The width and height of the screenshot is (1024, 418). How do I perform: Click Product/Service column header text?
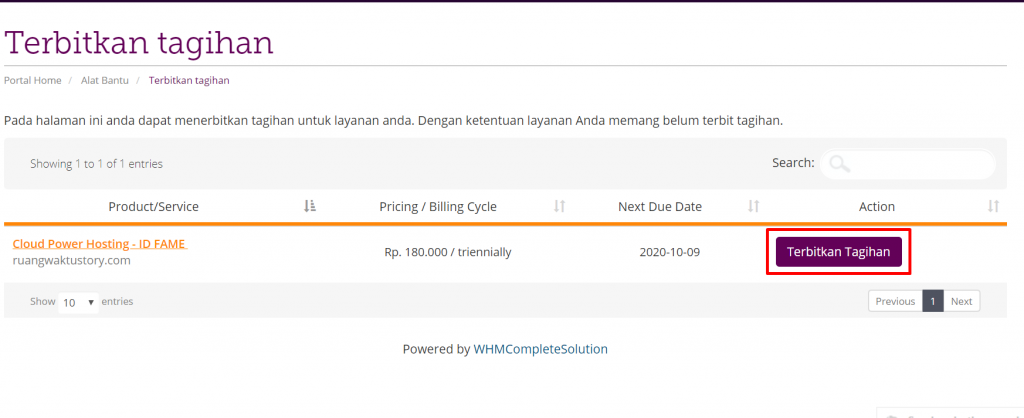pyautogui.click(x=153, y=206)
